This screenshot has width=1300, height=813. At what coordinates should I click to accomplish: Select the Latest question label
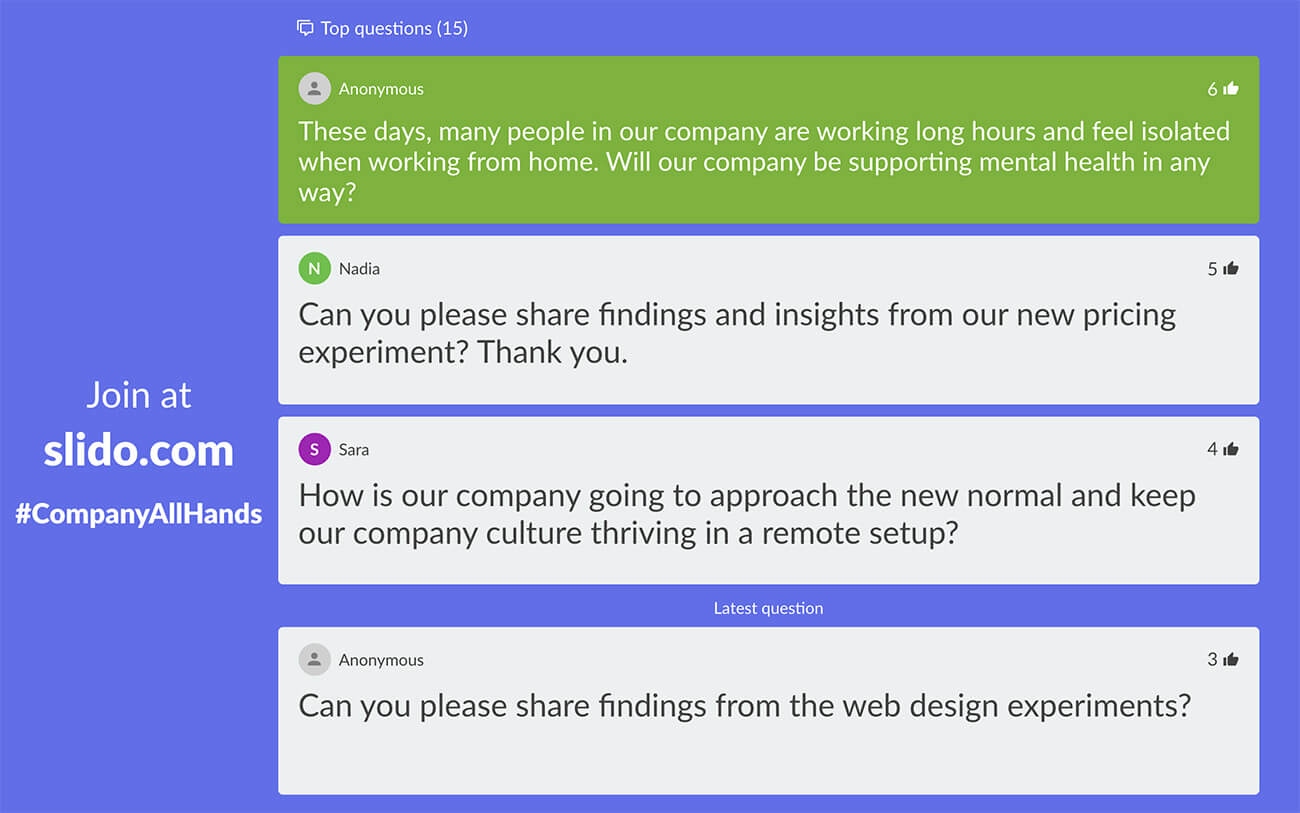pyautogui.click(x=768, y=608)
